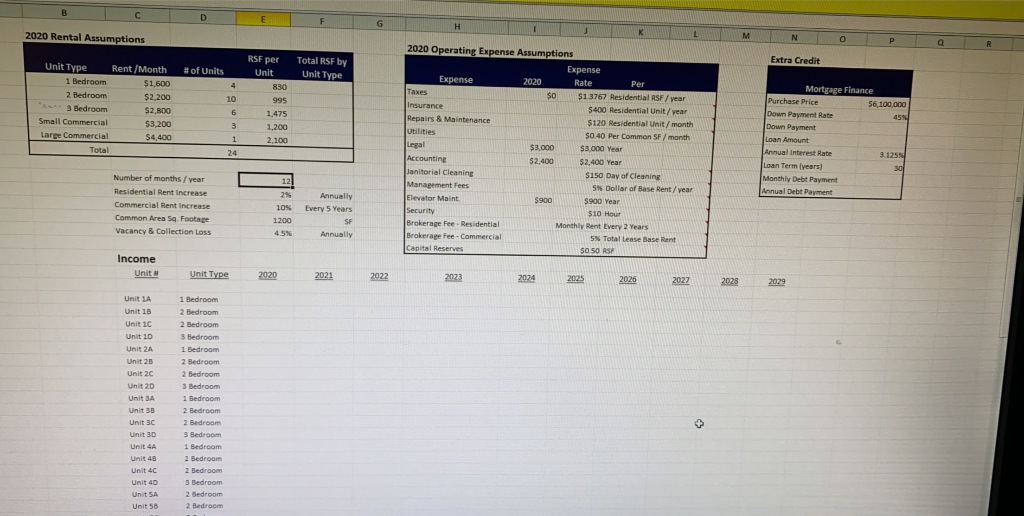Click the 2021 year header in Income

pyautogui.click(x=323, y=276)
